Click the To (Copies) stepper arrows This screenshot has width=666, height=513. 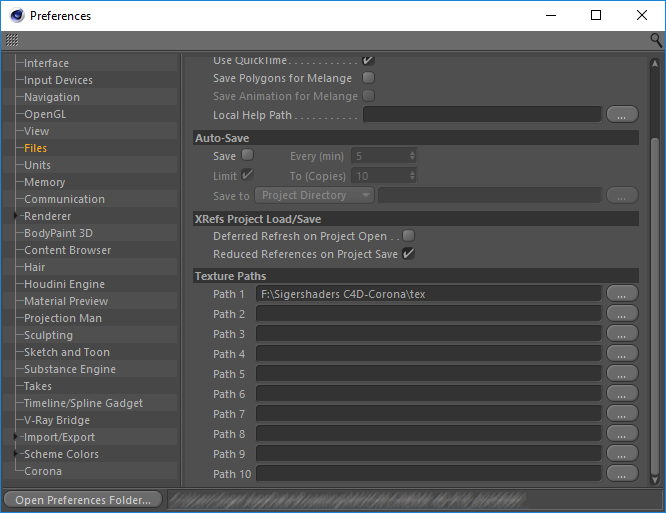pos(412,176)
